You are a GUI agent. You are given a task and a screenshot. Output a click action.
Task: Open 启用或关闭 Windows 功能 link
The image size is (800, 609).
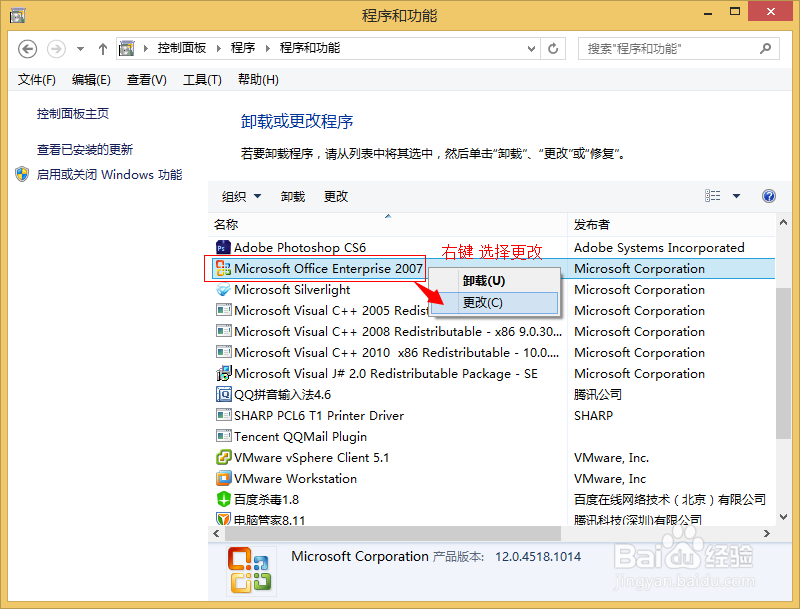pyautogui.click(x=109, y=174)
